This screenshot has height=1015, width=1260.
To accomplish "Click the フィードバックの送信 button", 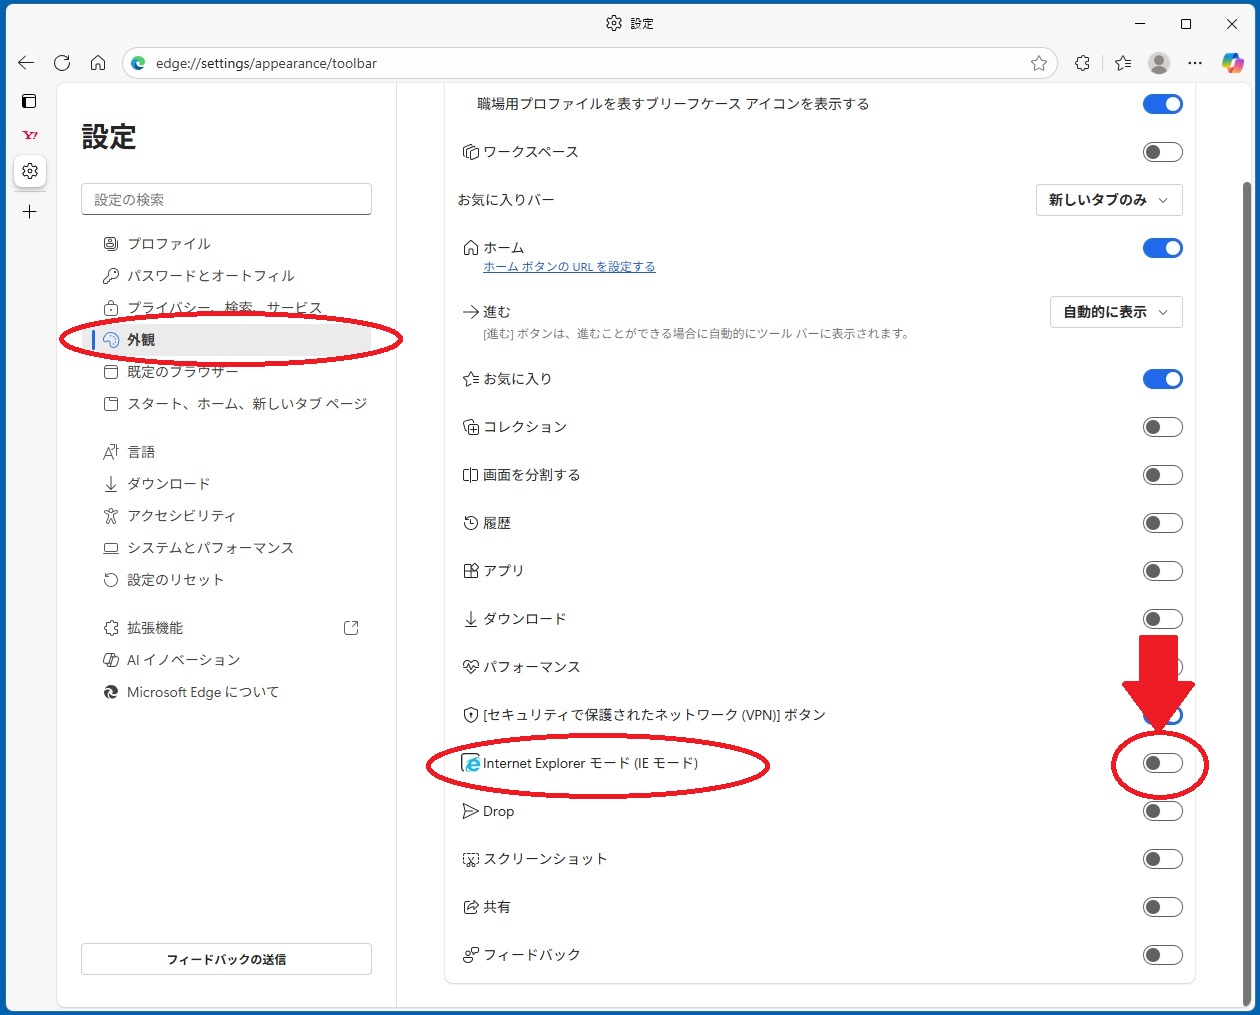I will click(226, 959).
